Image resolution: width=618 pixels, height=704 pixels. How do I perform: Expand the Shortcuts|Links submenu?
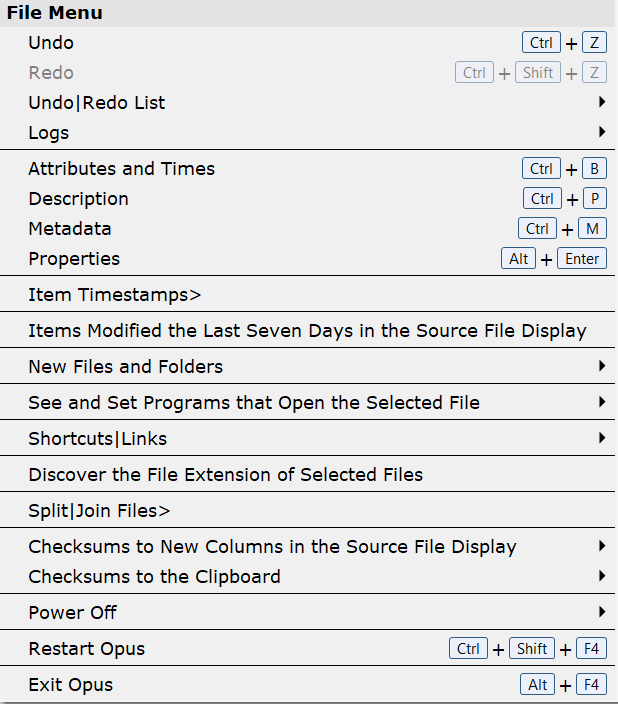pyautogui.click(x=98, y=439)
